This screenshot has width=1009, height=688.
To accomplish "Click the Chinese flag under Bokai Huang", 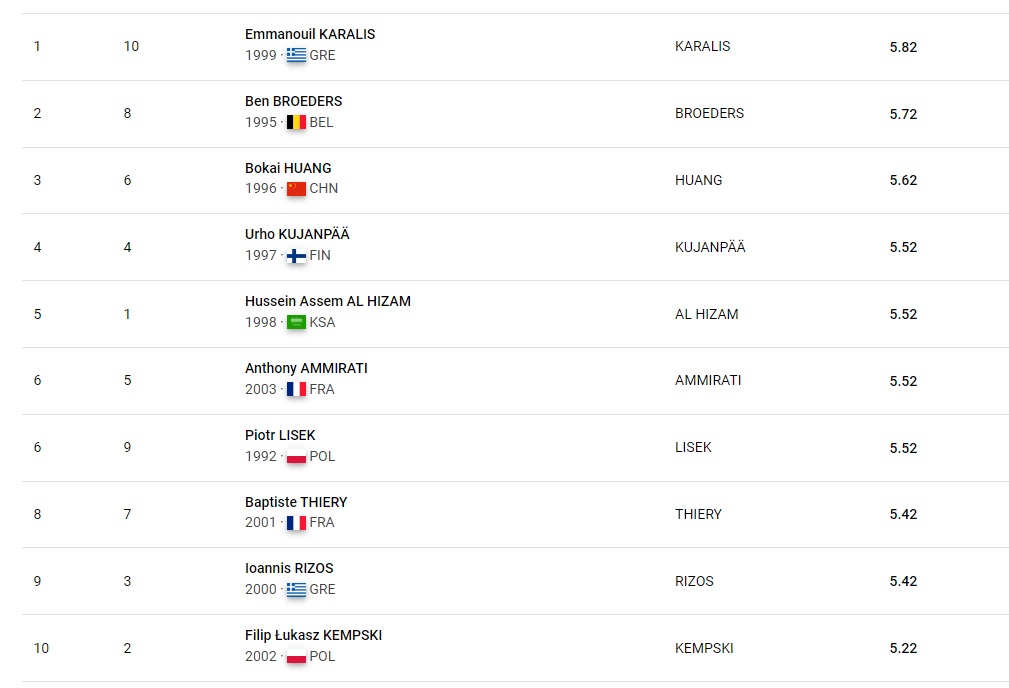I will (x=296, y=188).
